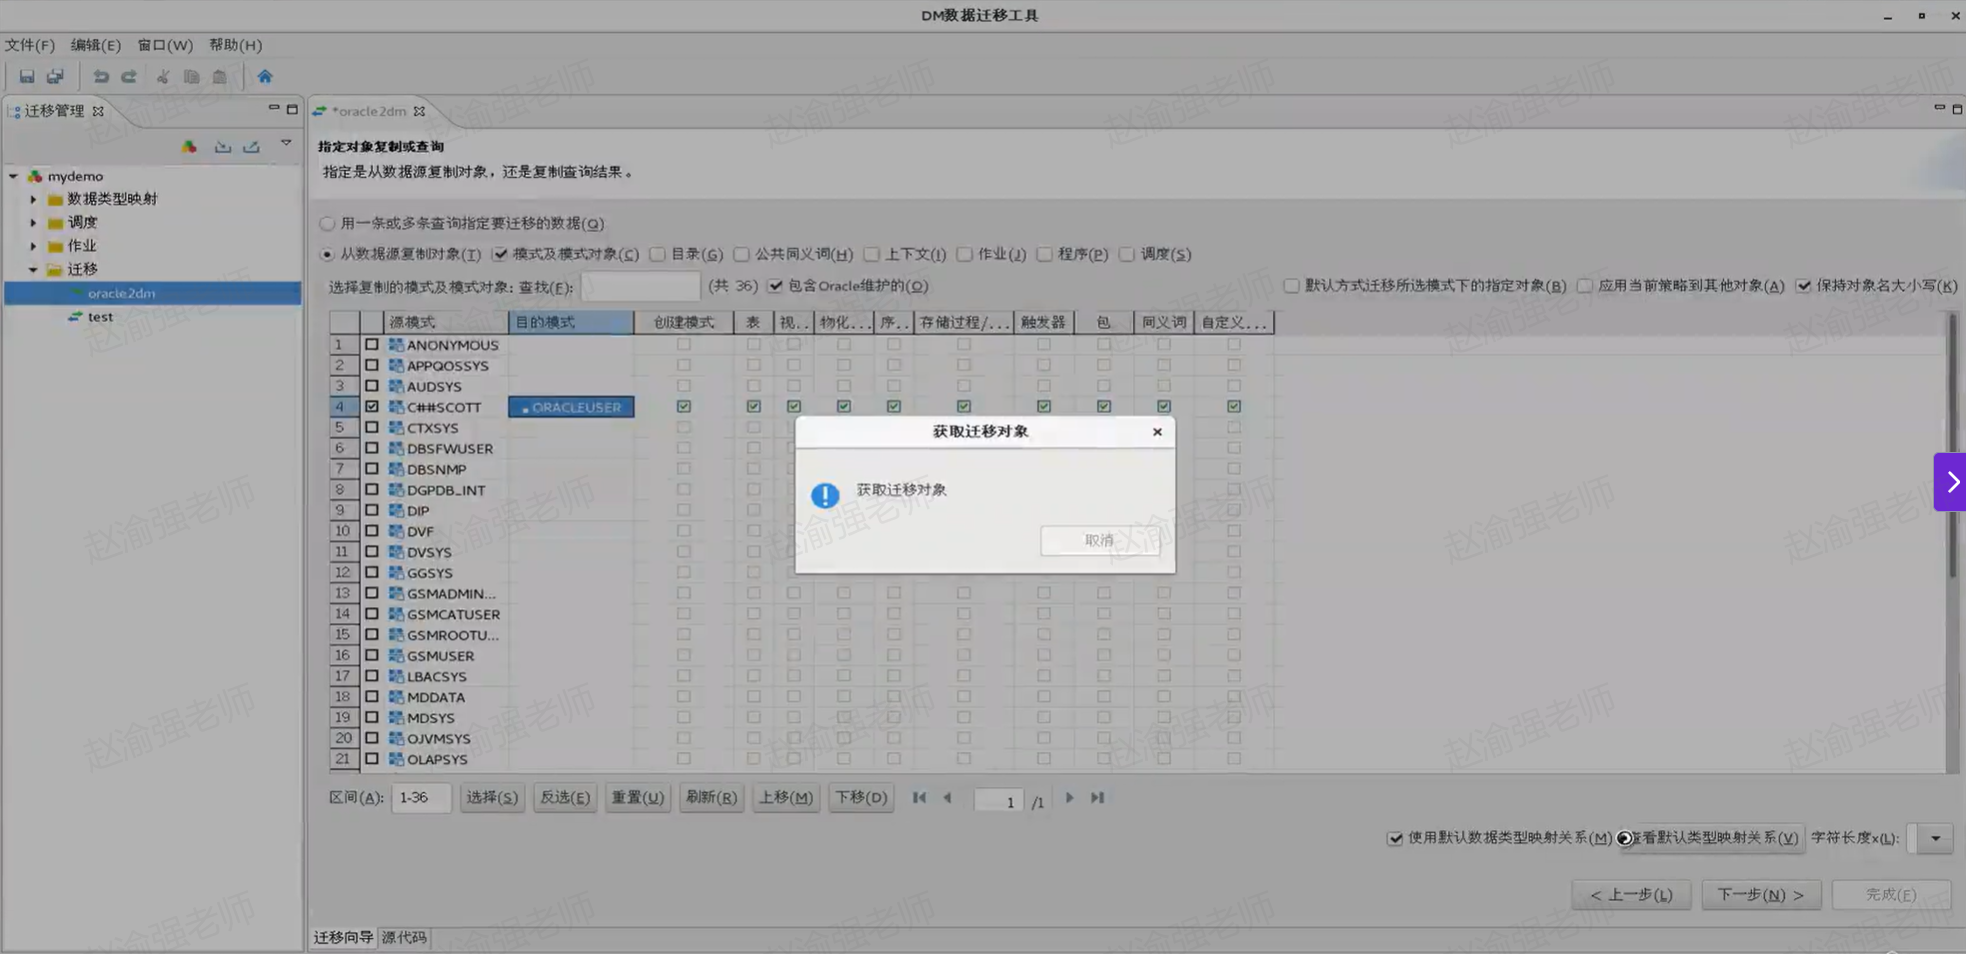Open 帮助(H) menu
Image resolution: width=1966 pixels, height=954 pixels.
(235, 45)
